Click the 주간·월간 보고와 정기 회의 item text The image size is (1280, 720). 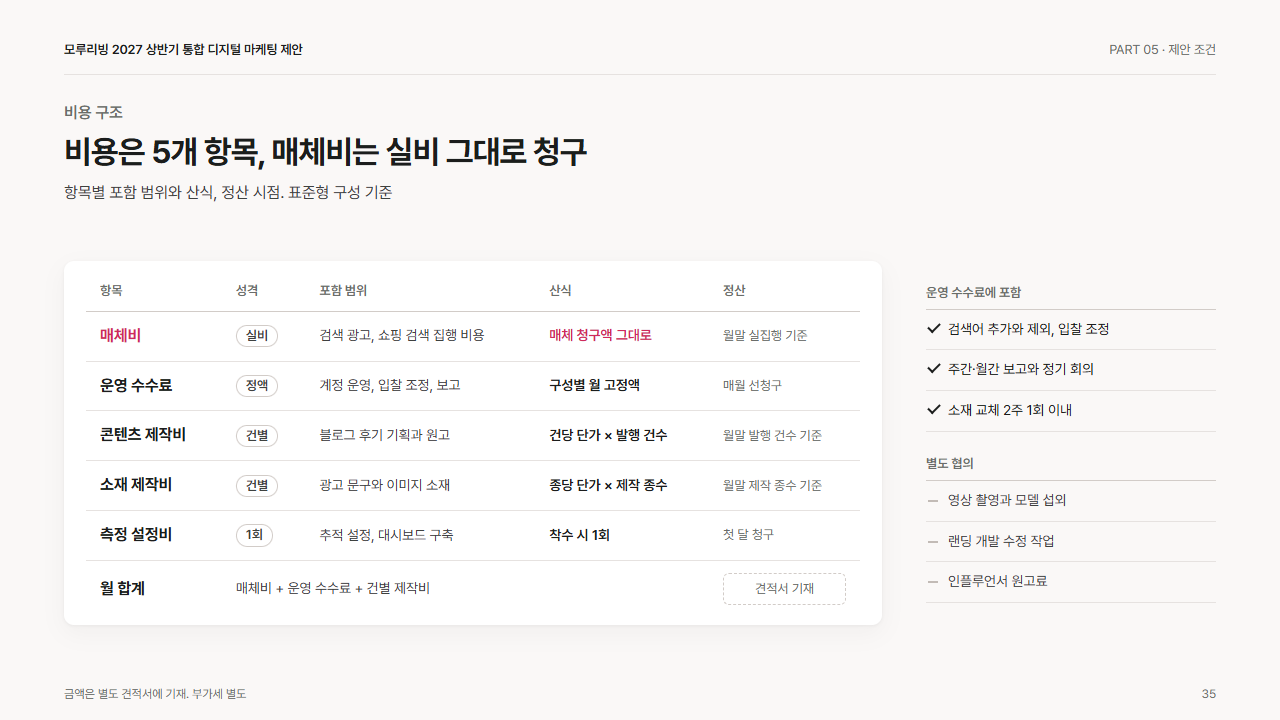[1021, 369]
